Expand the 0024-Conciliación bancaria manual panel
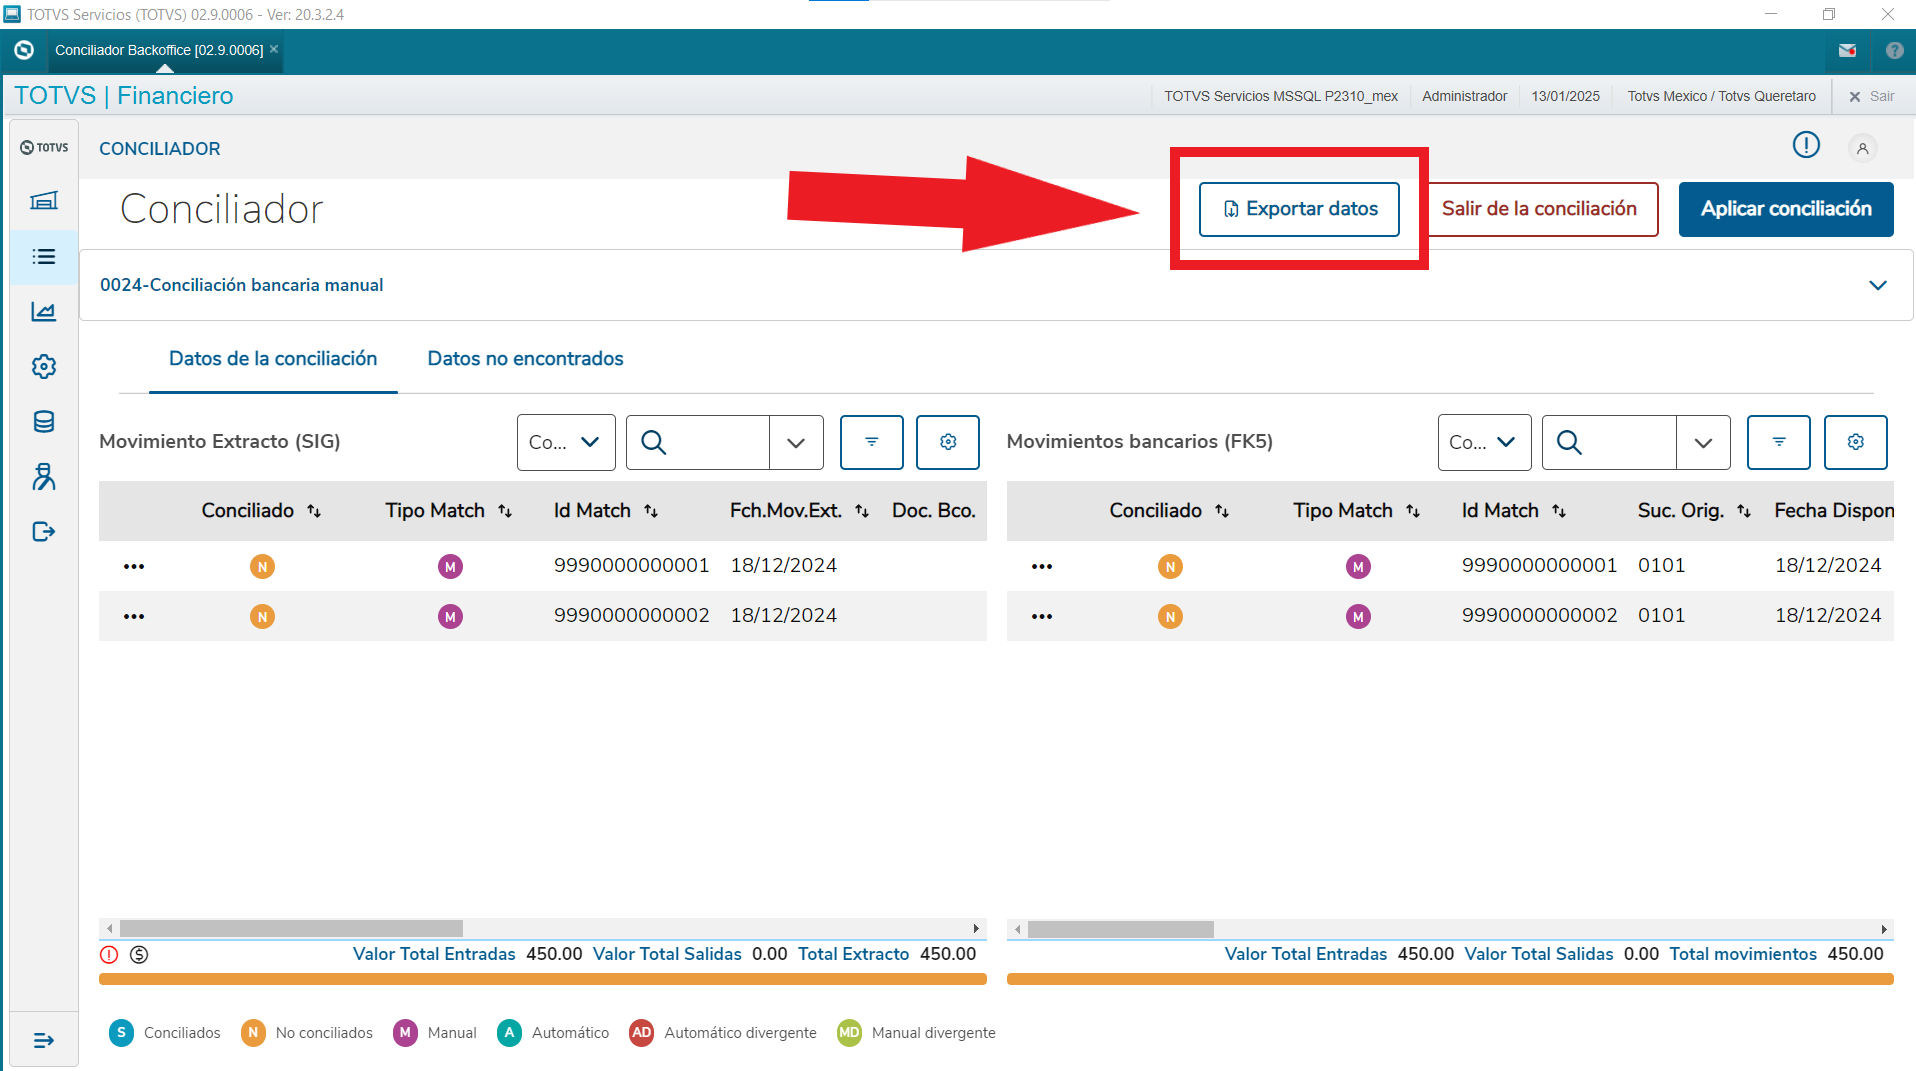 click(1878, 285)
